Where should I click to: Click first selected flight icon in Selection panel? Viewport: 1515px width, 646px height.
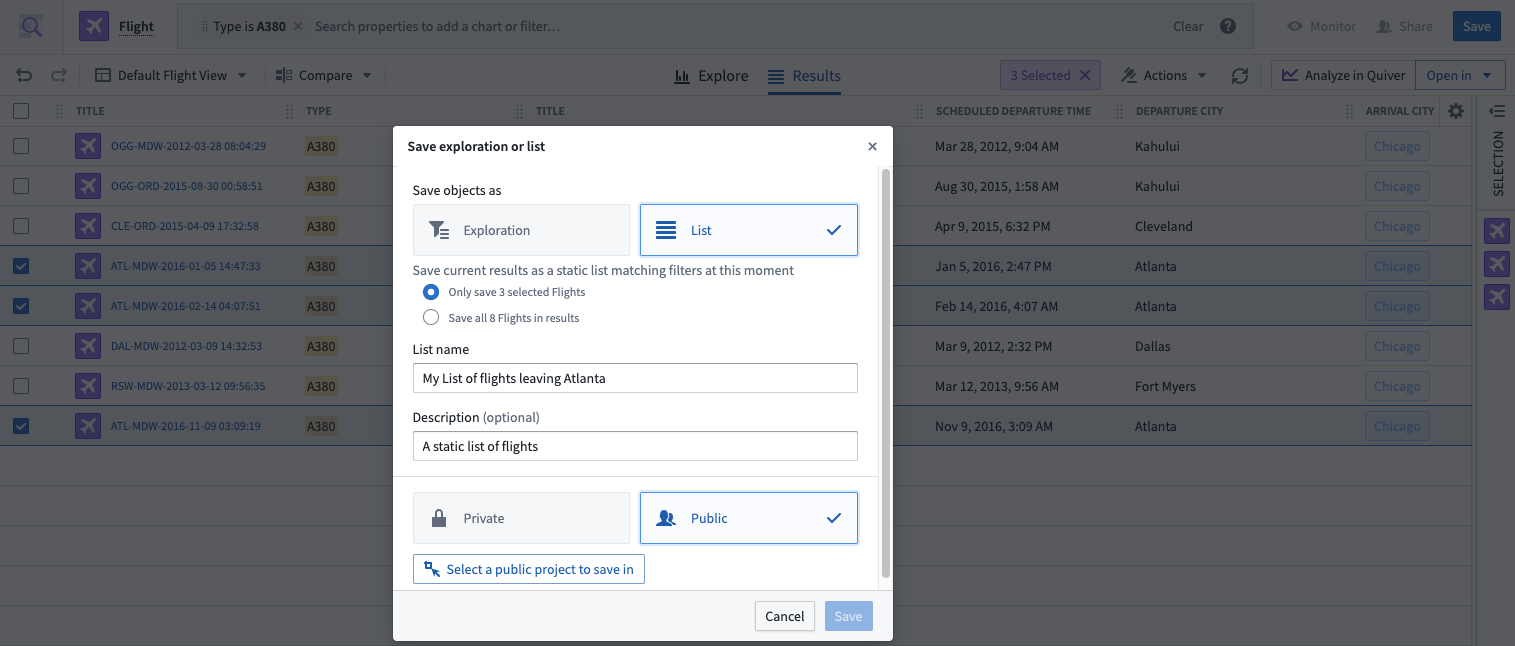pos(1496,232)
